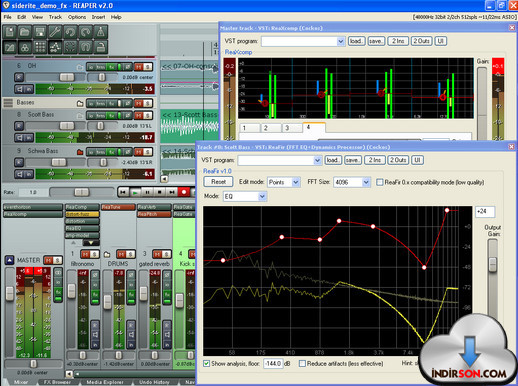Screen dimensions: 518x386
Task: Toggle the locking padlock toolbar icon
Action: (100, 47)
